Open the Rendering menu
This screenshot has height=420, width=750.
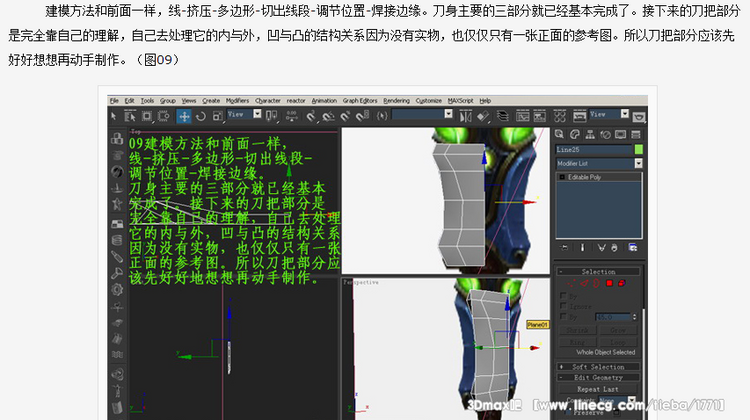click(x=396, y=101)
